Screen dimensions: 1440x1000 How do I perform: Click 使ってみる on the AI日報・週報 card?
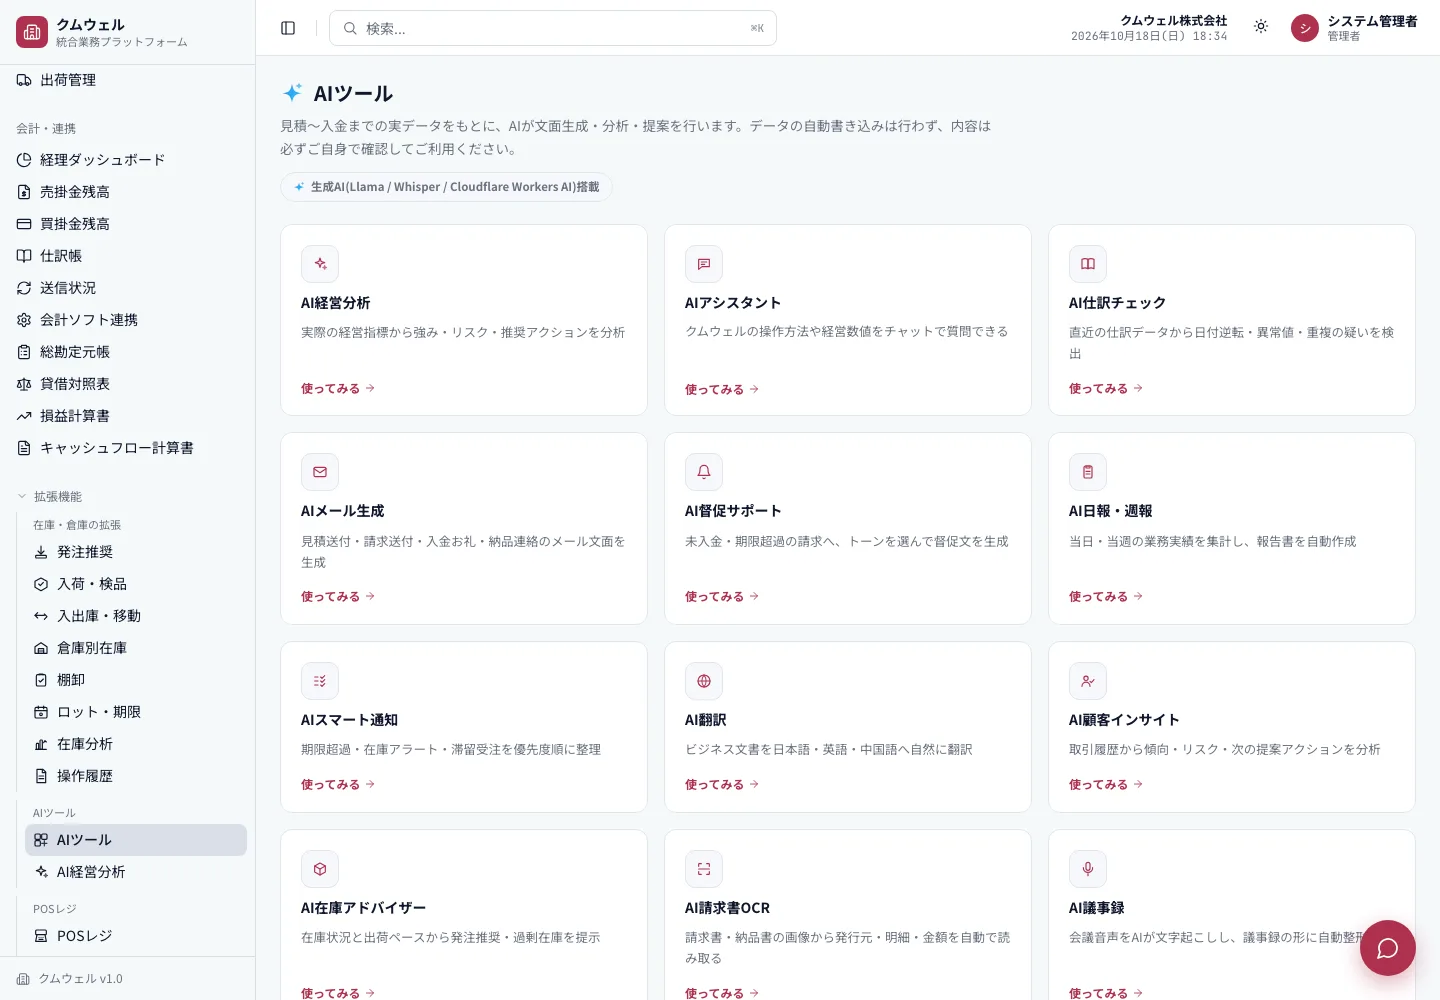click(x=1106, y=596)
